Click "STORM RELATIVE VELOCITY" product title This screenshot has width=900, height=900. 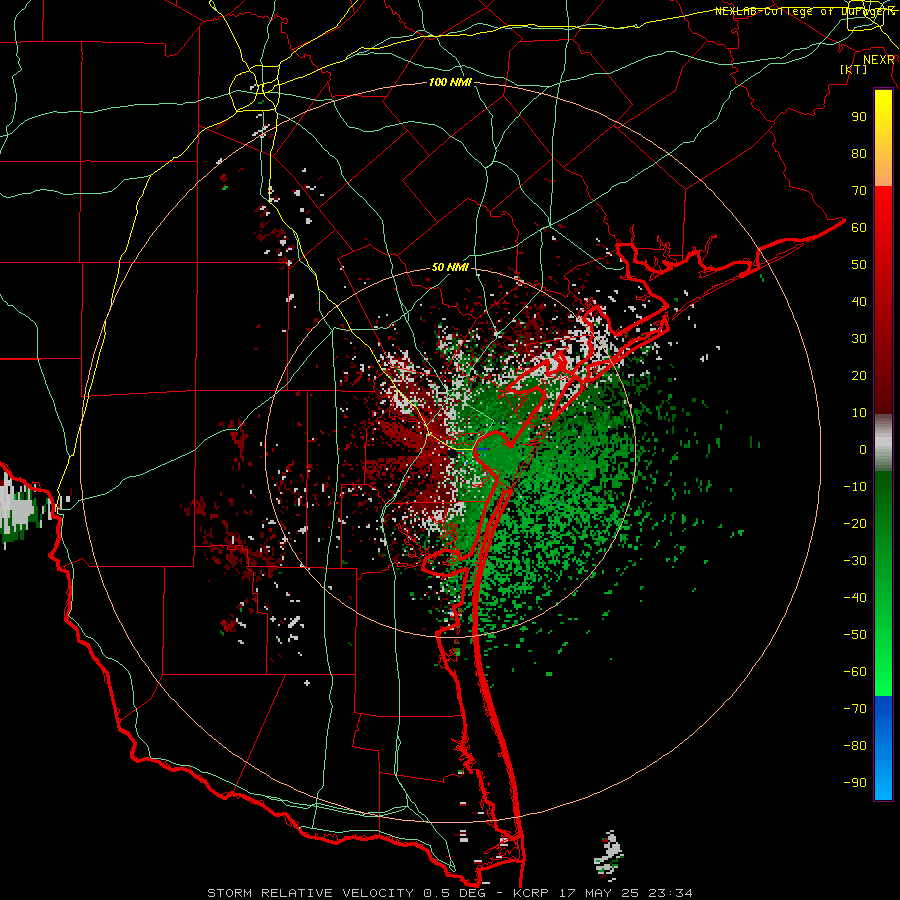[310, 893]
